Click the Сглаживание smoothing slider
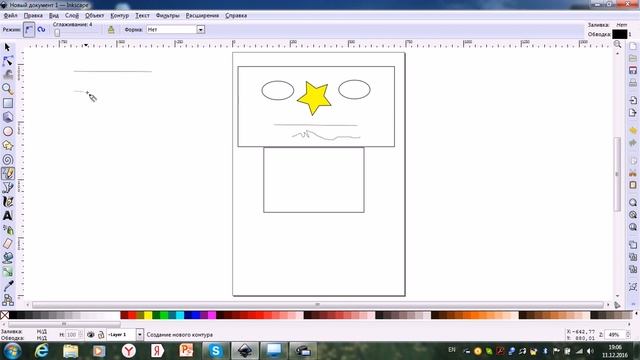The height and width of the screenshot is (360, 640). tap(57, 33)
